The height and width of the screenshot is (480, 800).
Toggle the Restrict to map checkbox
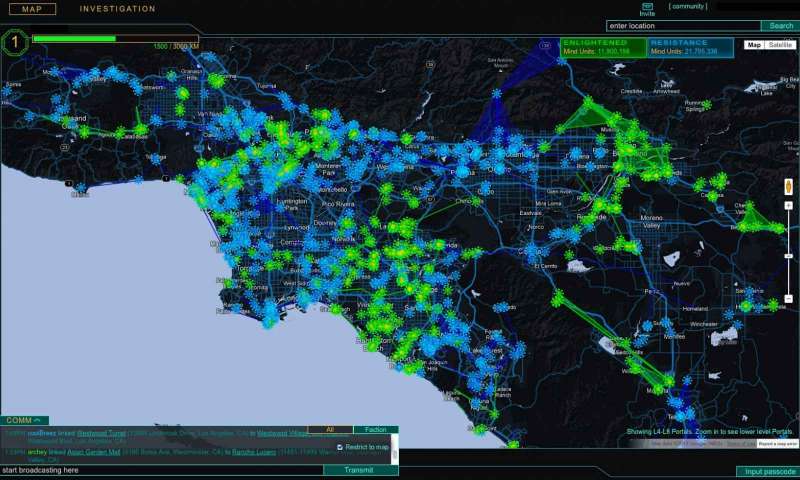click(340, 447)
